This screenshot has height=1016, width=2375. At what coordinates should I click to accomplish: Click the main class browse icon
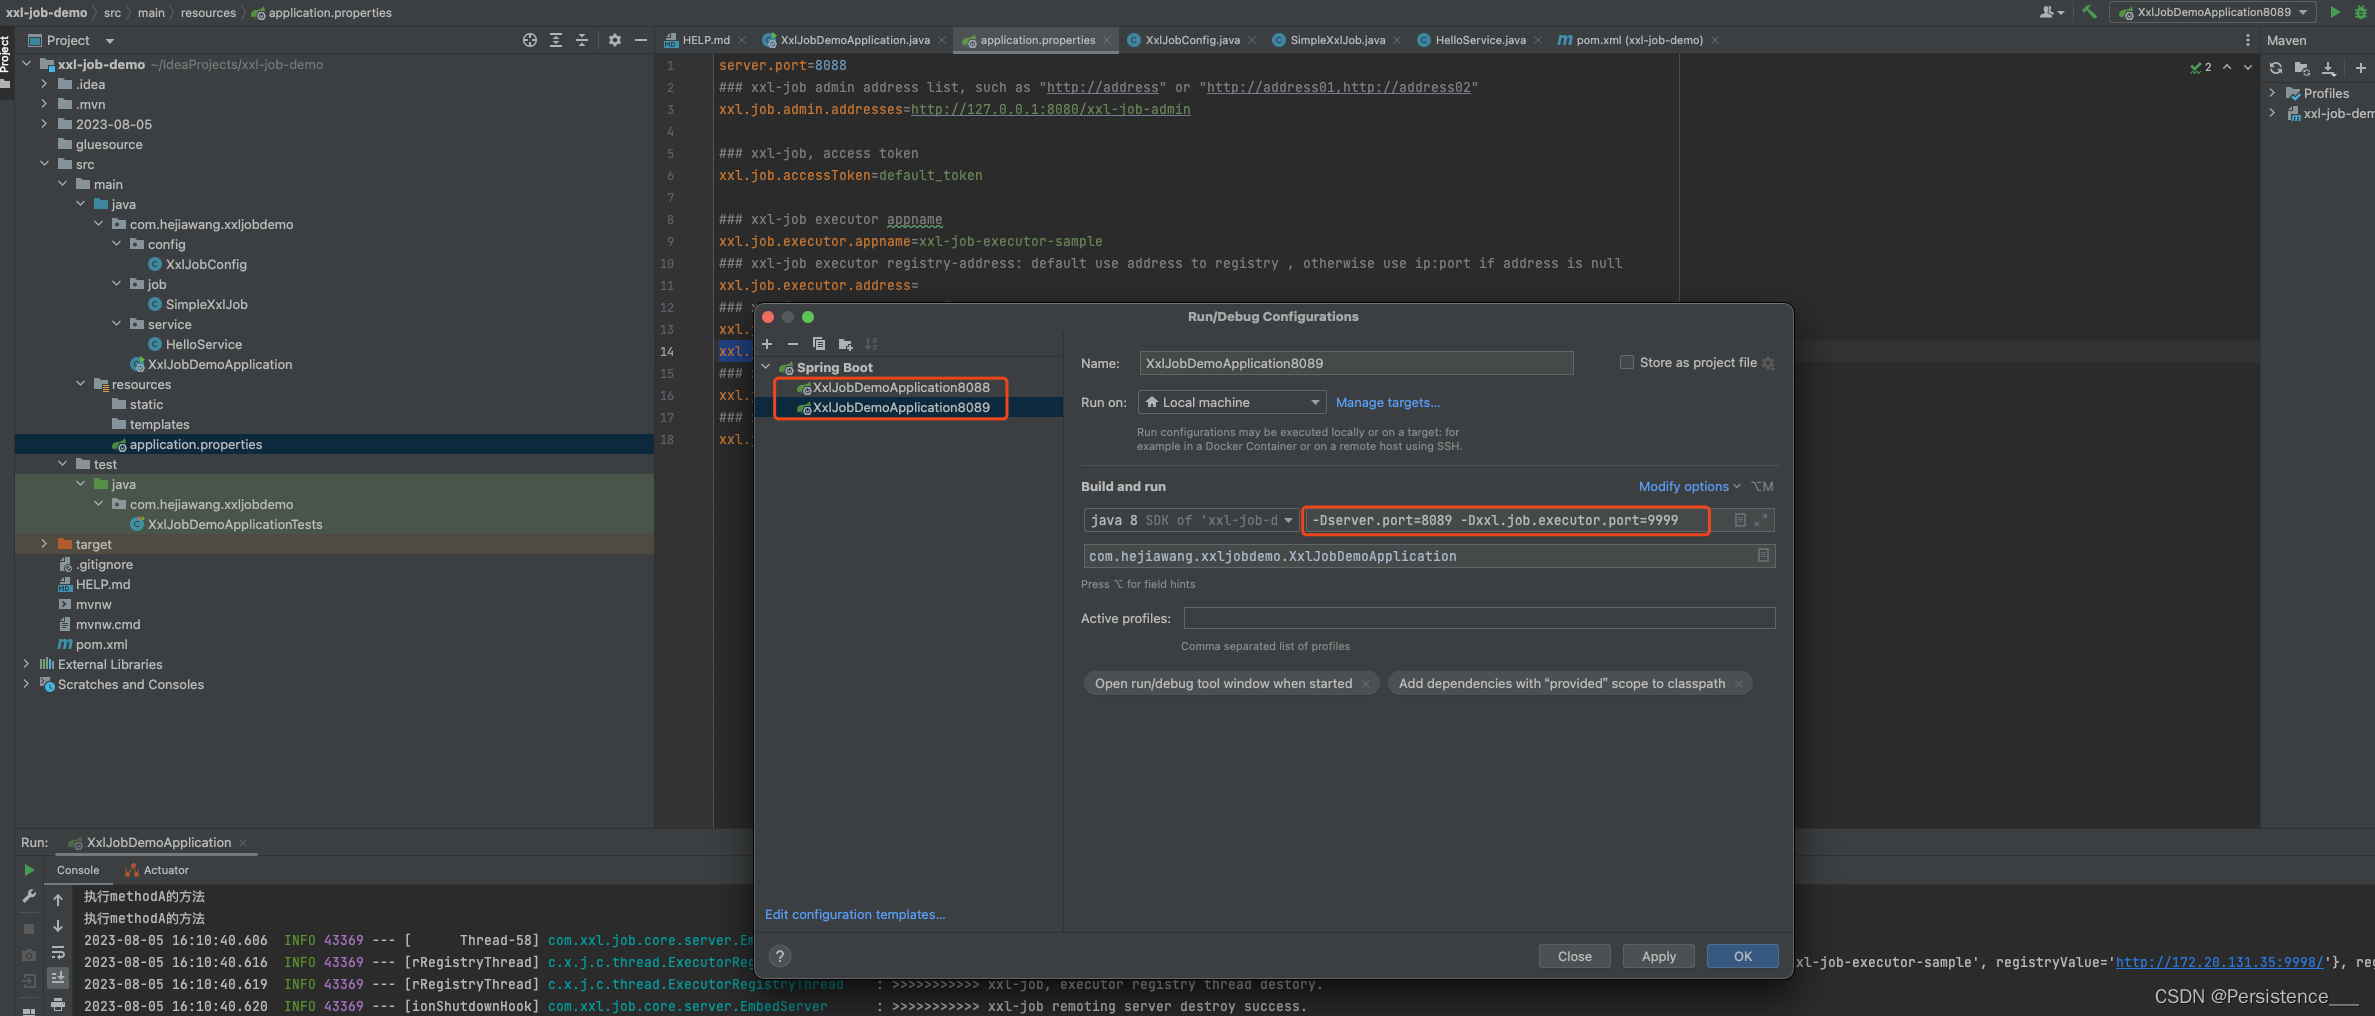coord(1763,555)
